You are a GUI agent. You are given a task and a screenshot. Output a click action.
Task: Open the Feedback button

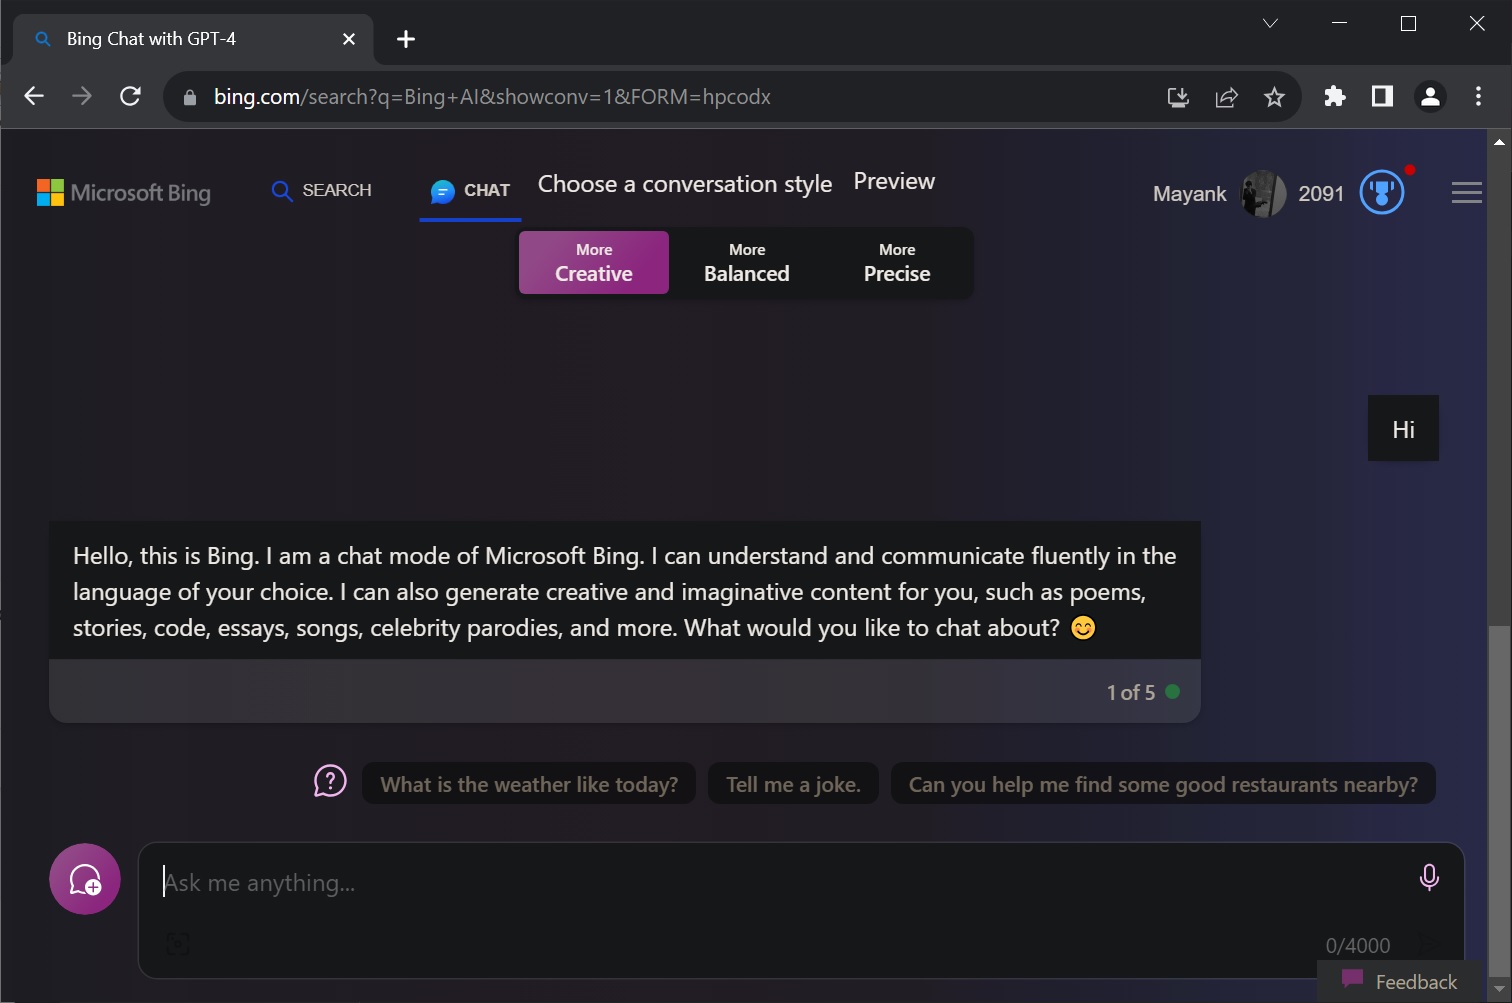point(1400,981)
